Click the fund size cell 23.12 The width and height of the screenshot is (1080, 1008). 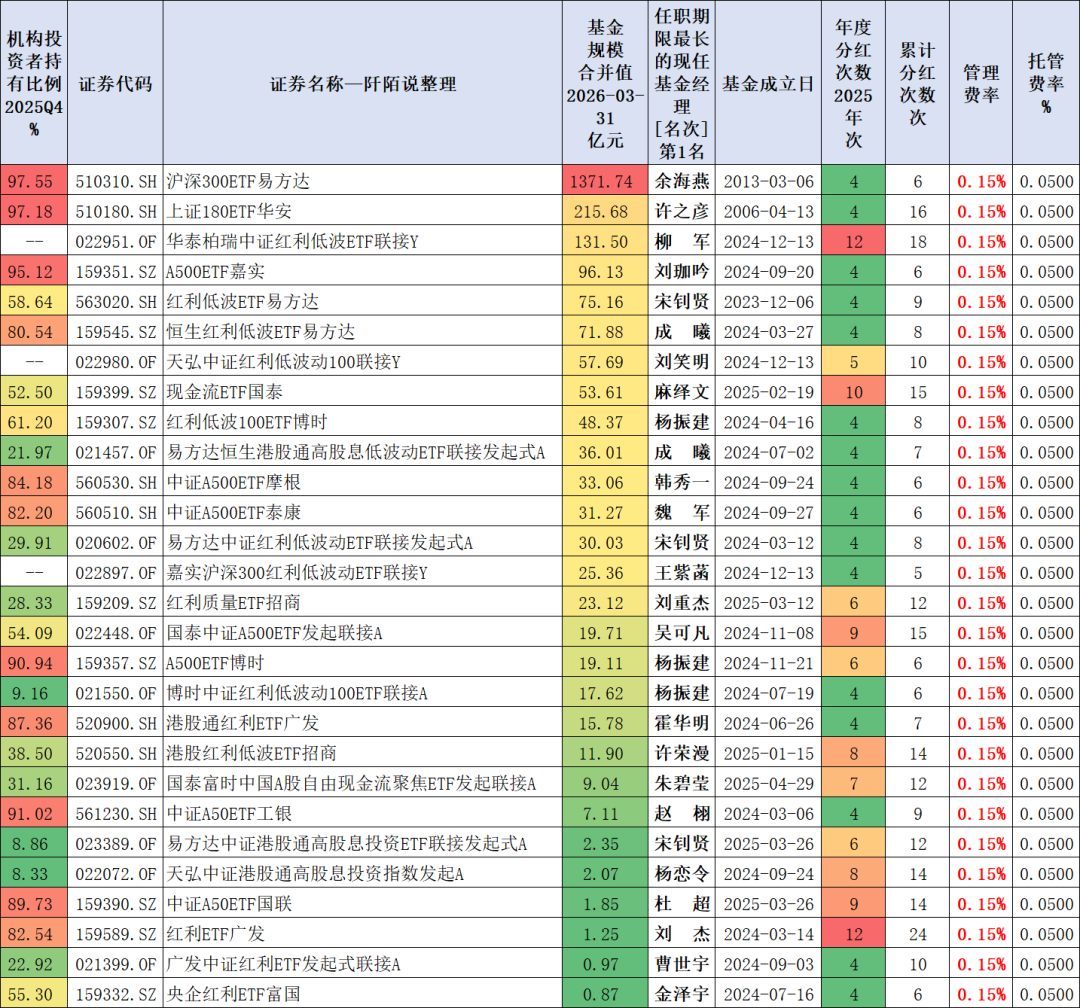point(605,603)
